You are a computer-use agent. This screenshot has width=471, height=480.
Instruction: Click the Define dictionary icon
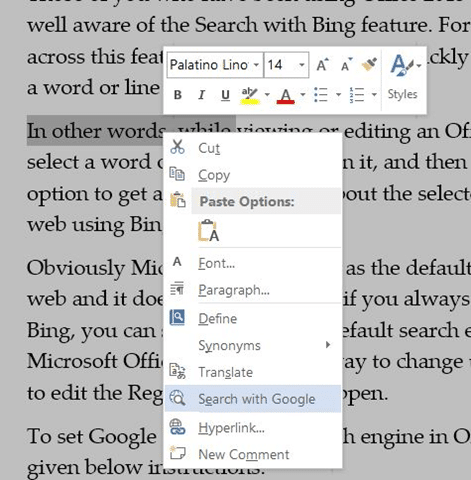(x=177, y=318)
